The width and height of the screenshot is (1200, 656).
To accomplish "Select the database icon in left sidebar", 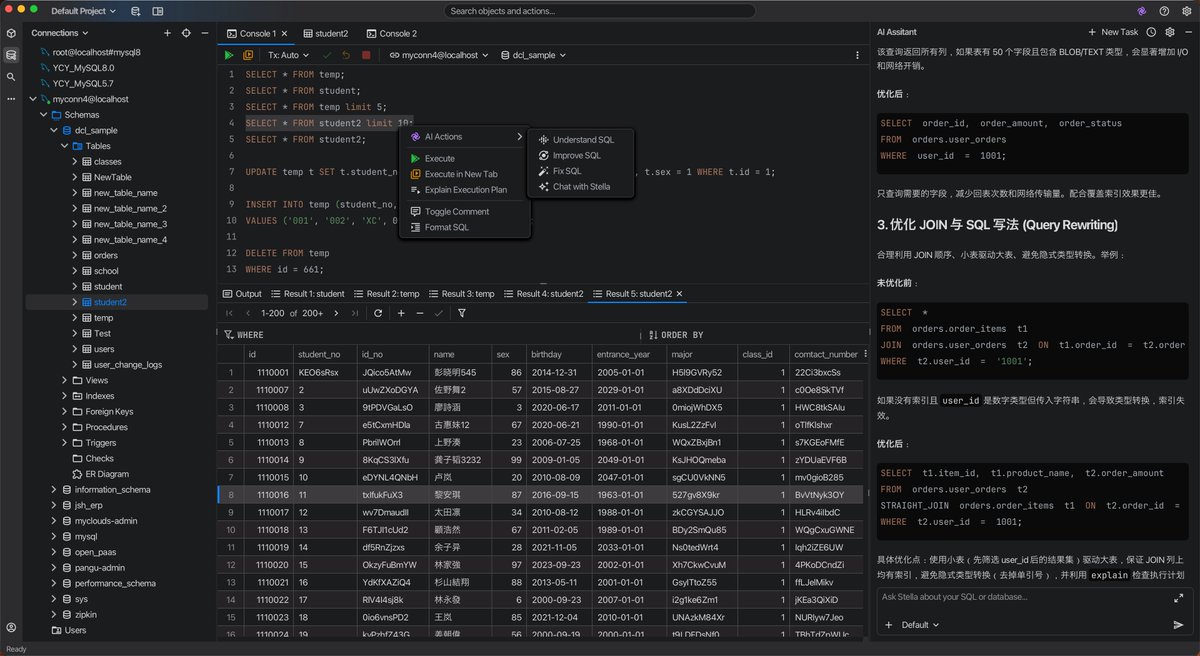I will point(10,55).
